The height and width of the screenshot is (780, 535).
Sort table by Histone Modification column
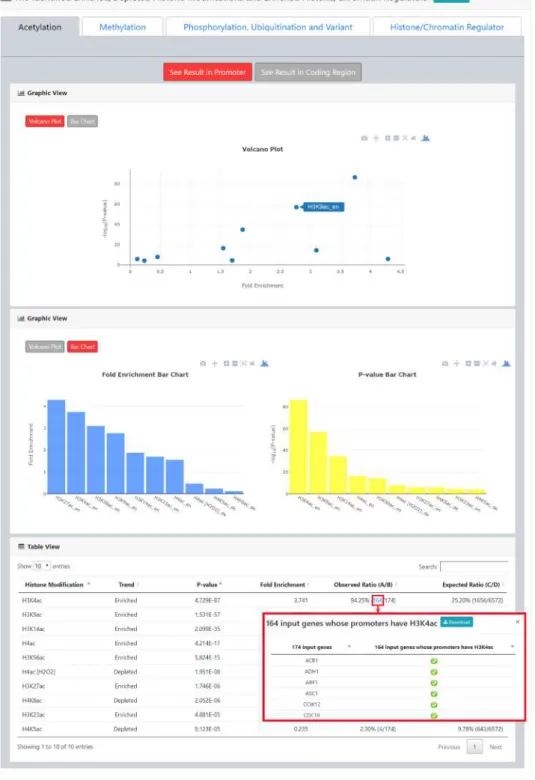tap(55, 585)
